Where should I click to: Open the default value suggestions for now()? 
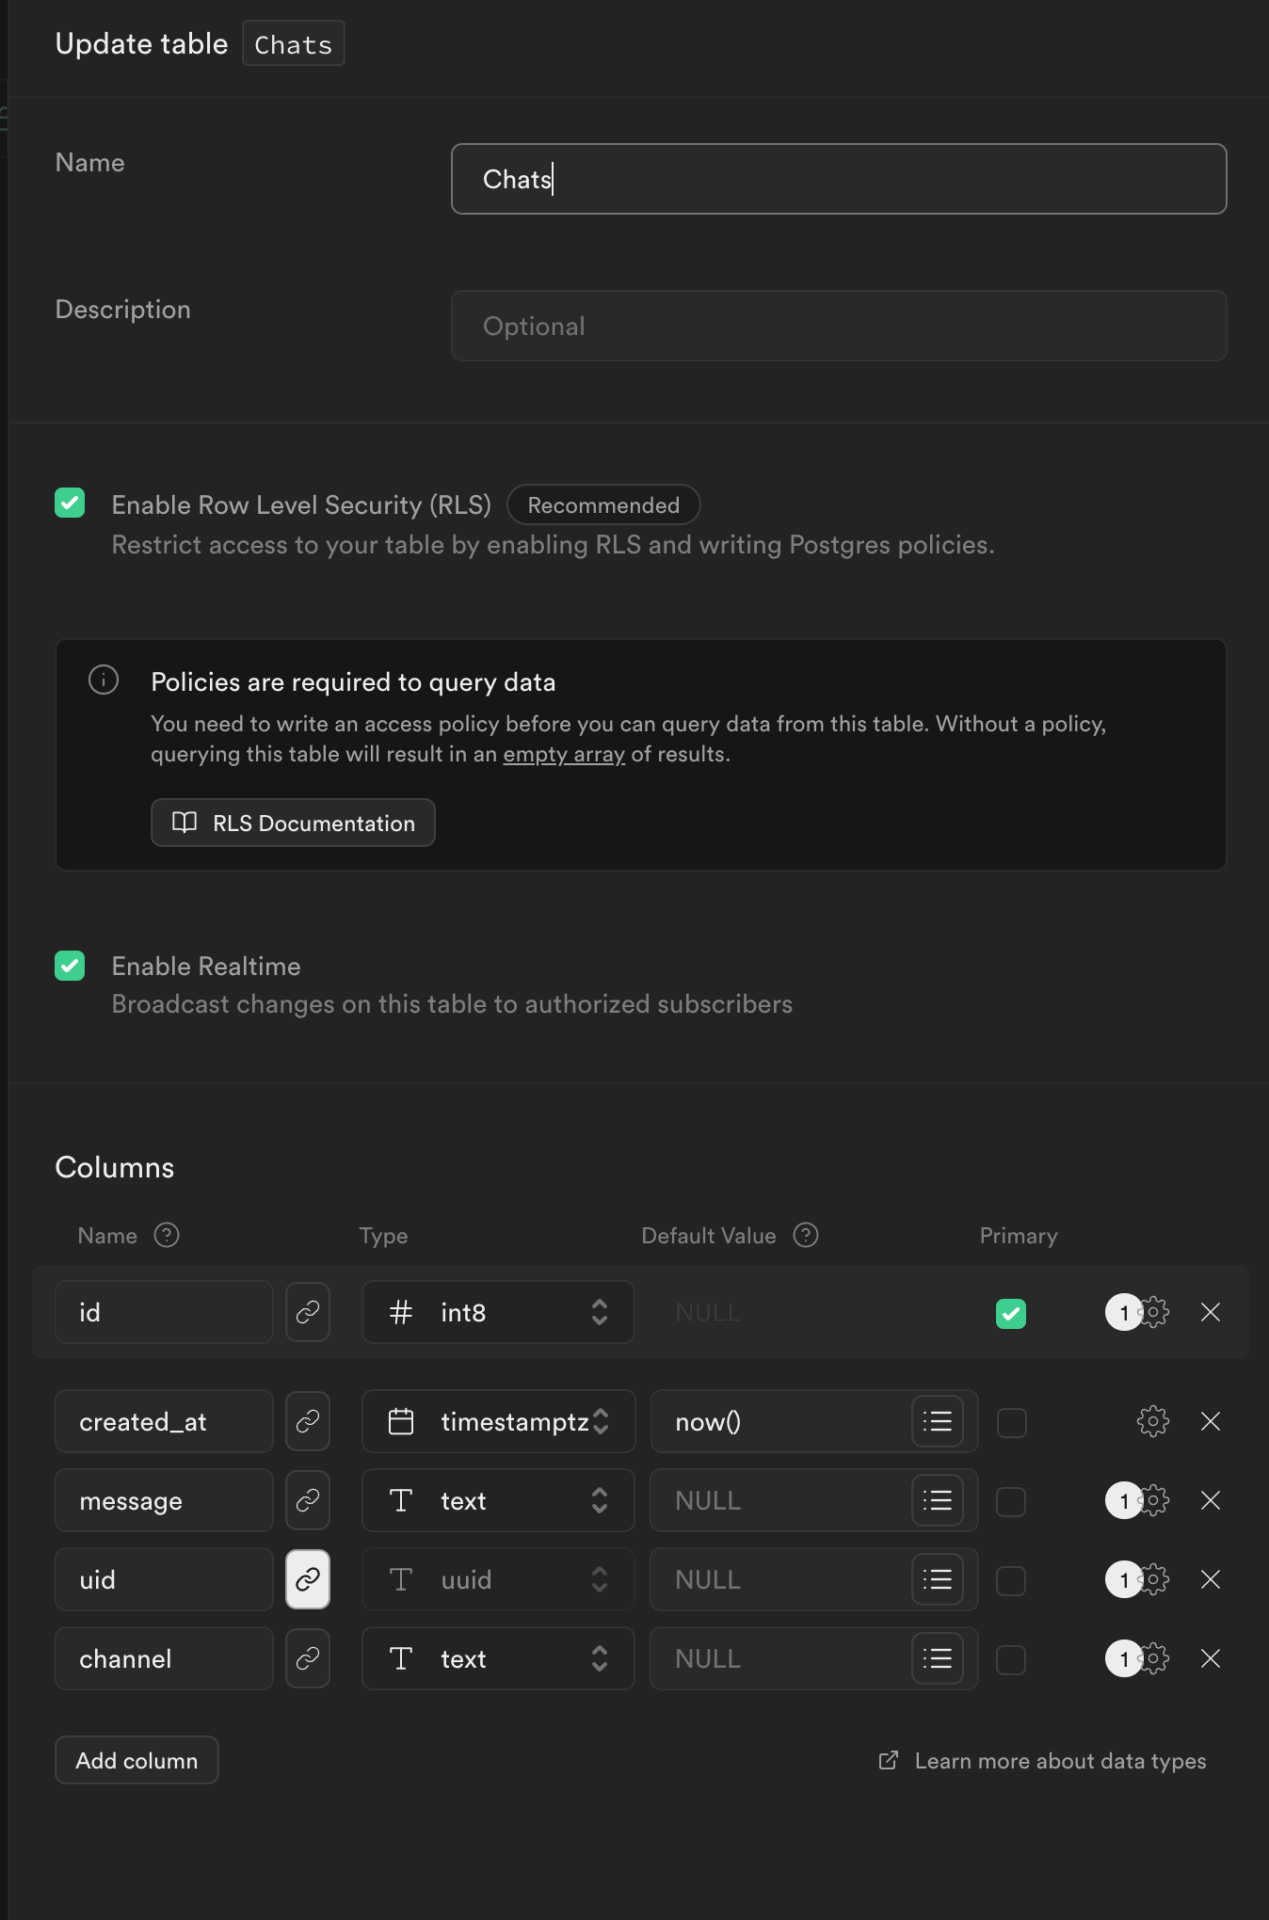click(937, 1421)
